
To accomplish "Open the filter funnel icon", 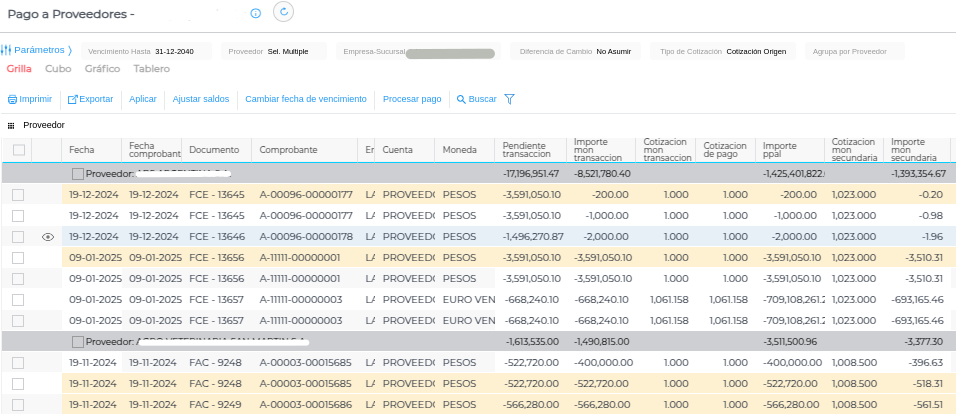I will tap(509, 99).
